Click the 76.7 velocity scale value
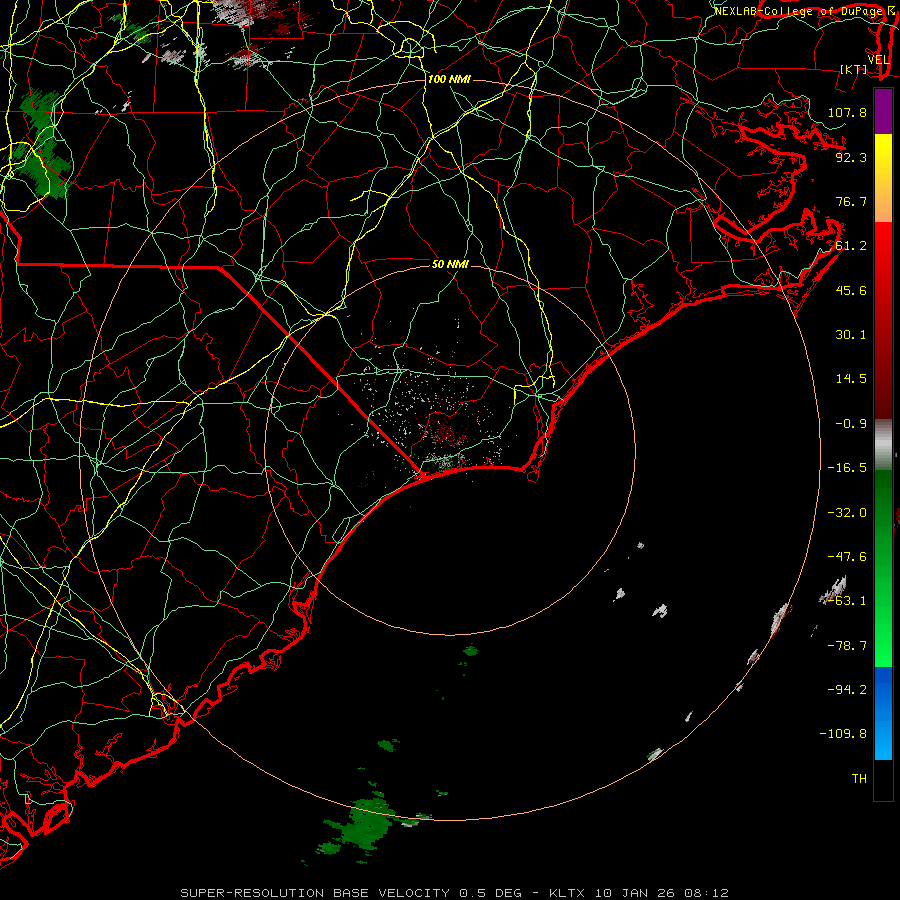 click(851, 201)
